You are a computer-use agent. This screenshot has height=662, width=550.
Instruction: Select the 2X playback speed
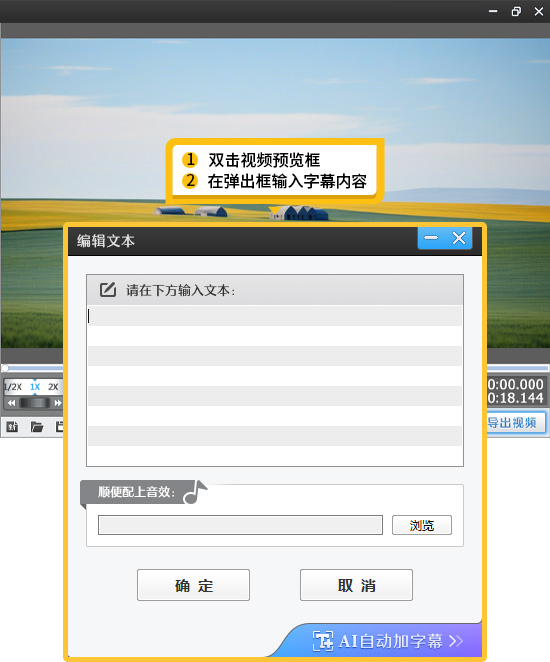coord(53,387)
